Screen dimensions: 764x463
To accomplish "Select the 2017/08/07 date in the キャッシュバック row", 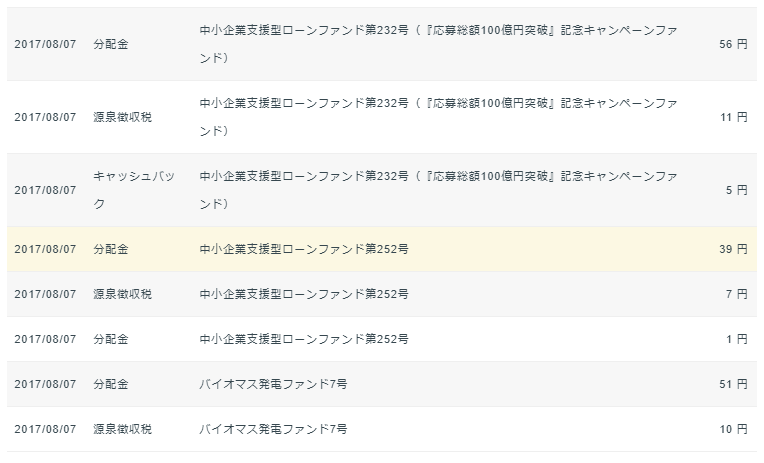I will pos(45,191).
